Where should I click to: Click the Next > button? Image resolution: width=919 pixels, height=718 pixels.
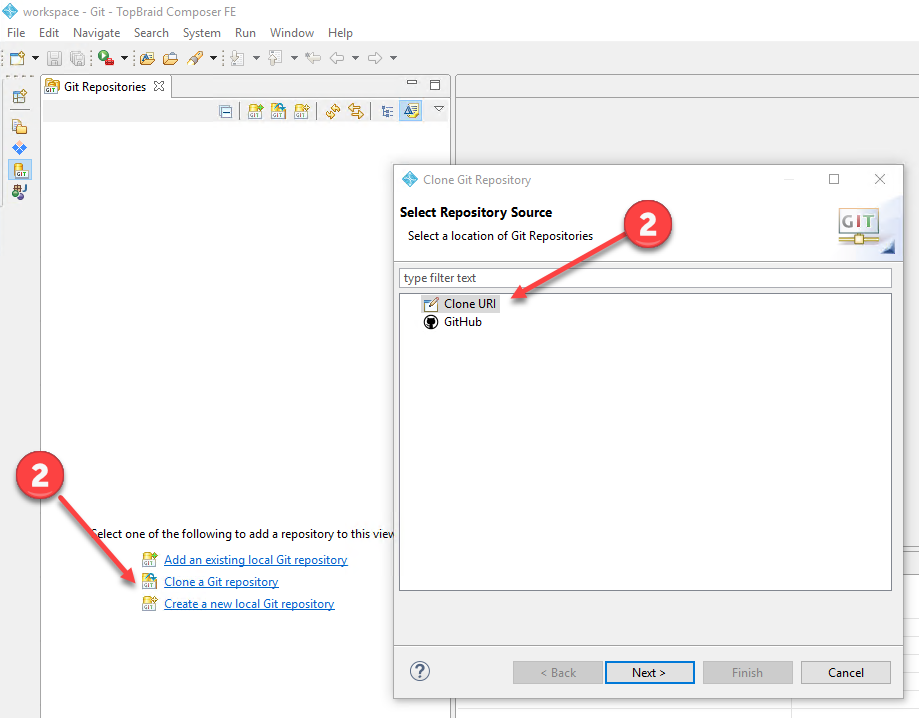click(x=649, y=673)
